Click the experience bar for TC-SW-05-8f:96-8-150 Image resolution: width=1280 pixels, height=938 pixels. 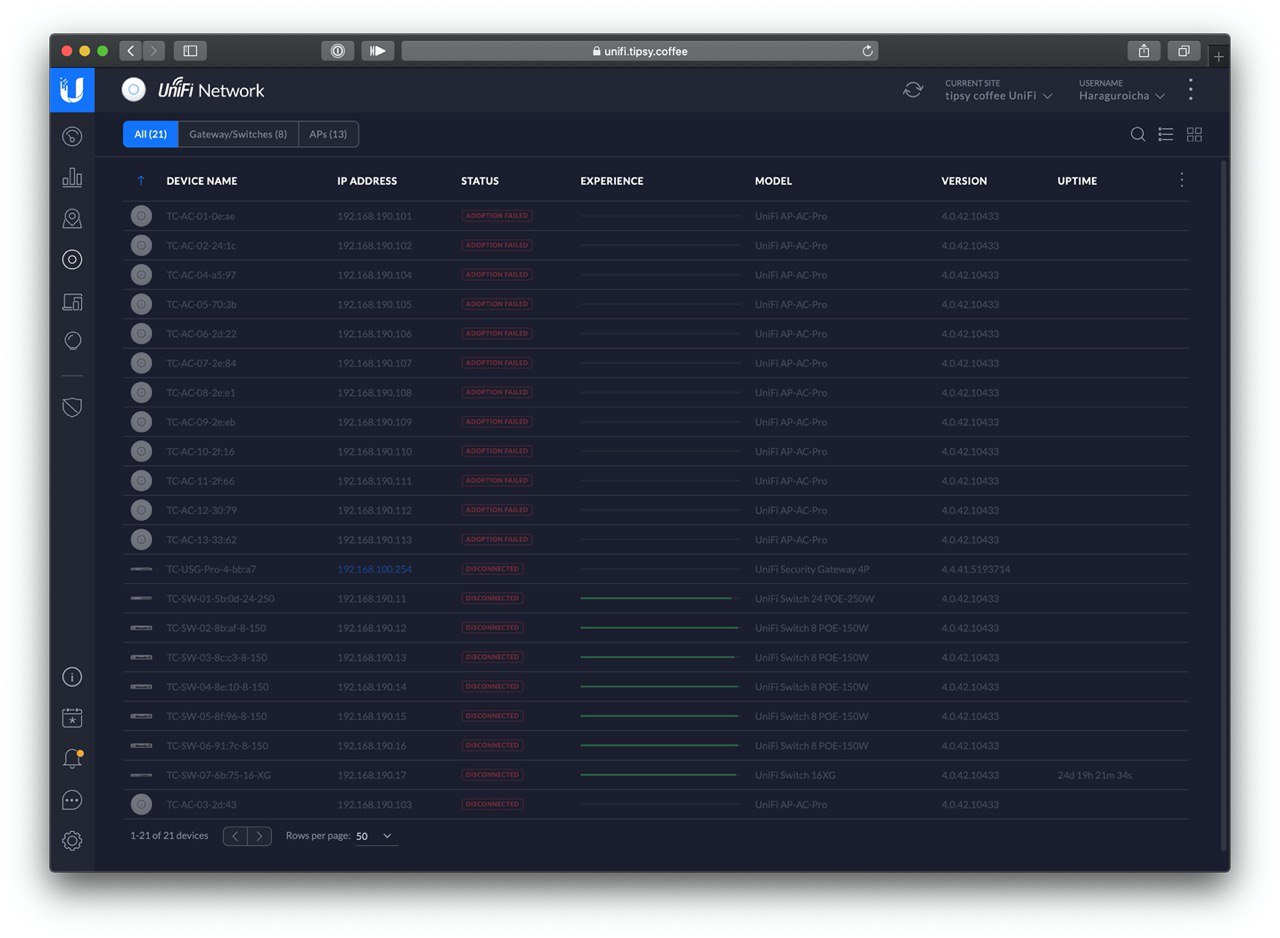[659, 716]
